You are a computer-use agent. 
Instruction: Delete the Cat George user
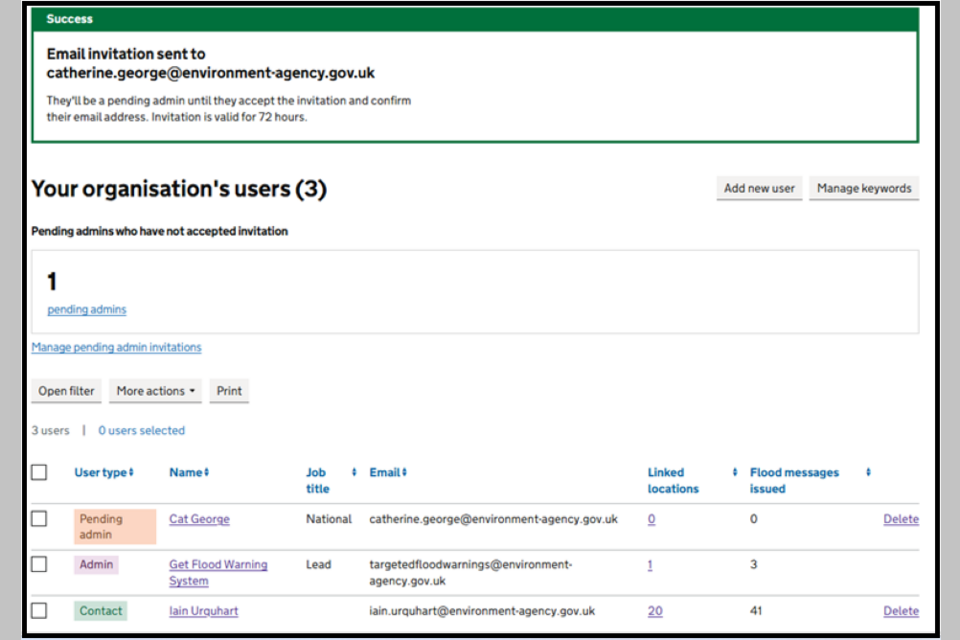click(900, 519)
